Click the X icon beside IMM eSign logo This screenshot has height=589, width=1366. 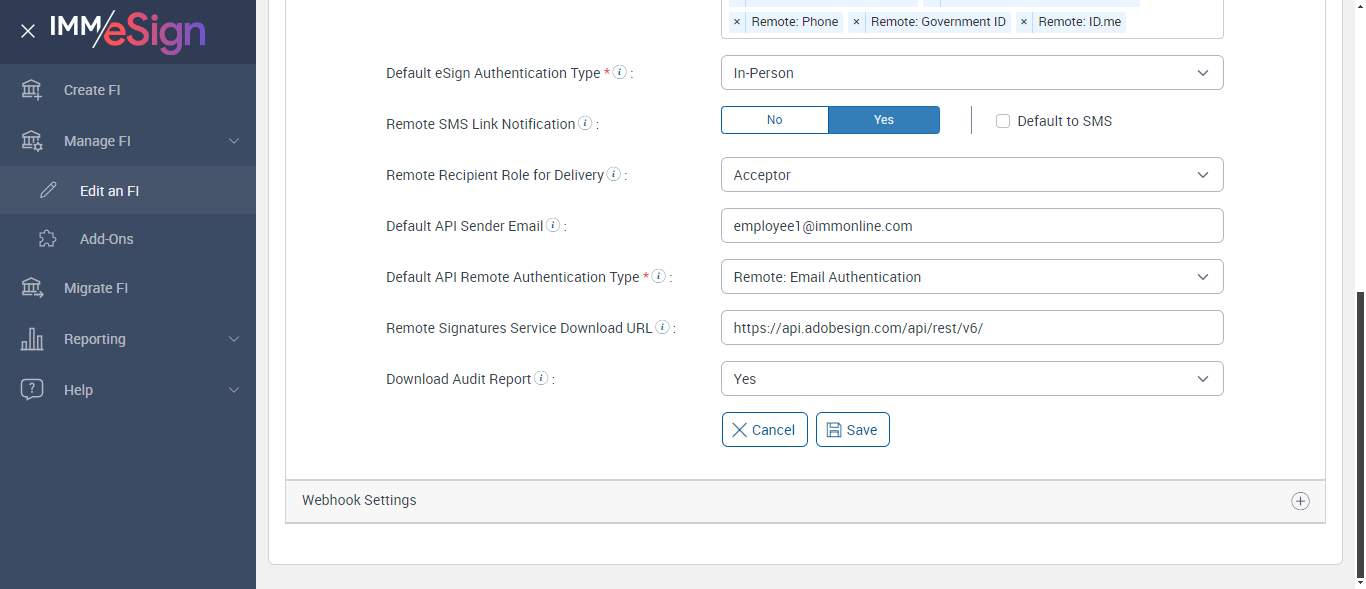pos(28,31)
